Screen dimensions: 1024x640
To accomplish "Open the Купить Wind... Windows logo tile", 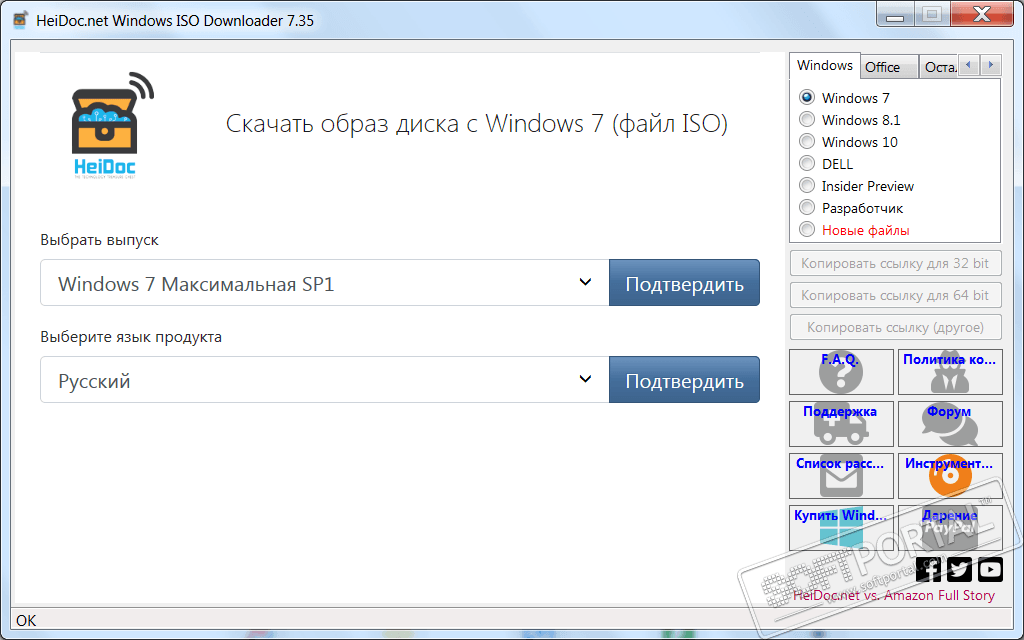I will pos(841,528).
